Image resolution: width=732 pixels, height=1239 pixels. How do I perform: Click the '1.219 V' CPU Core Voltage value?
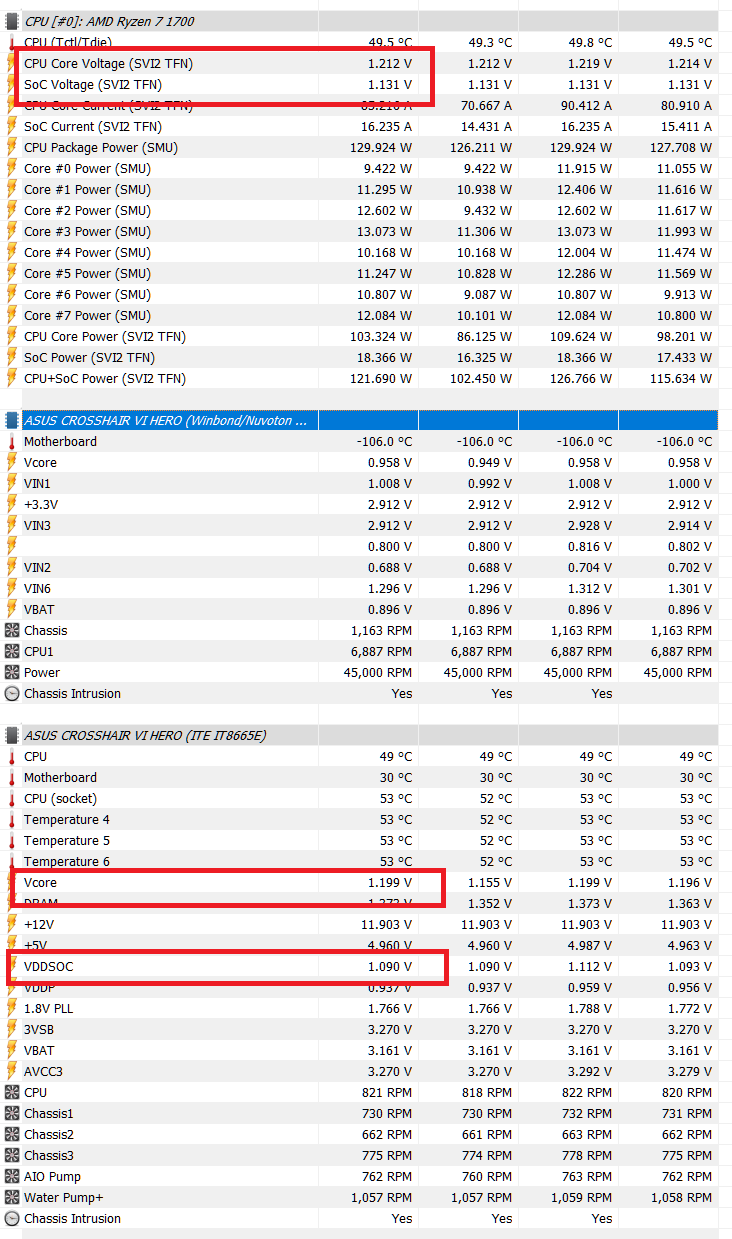point(590,63)
